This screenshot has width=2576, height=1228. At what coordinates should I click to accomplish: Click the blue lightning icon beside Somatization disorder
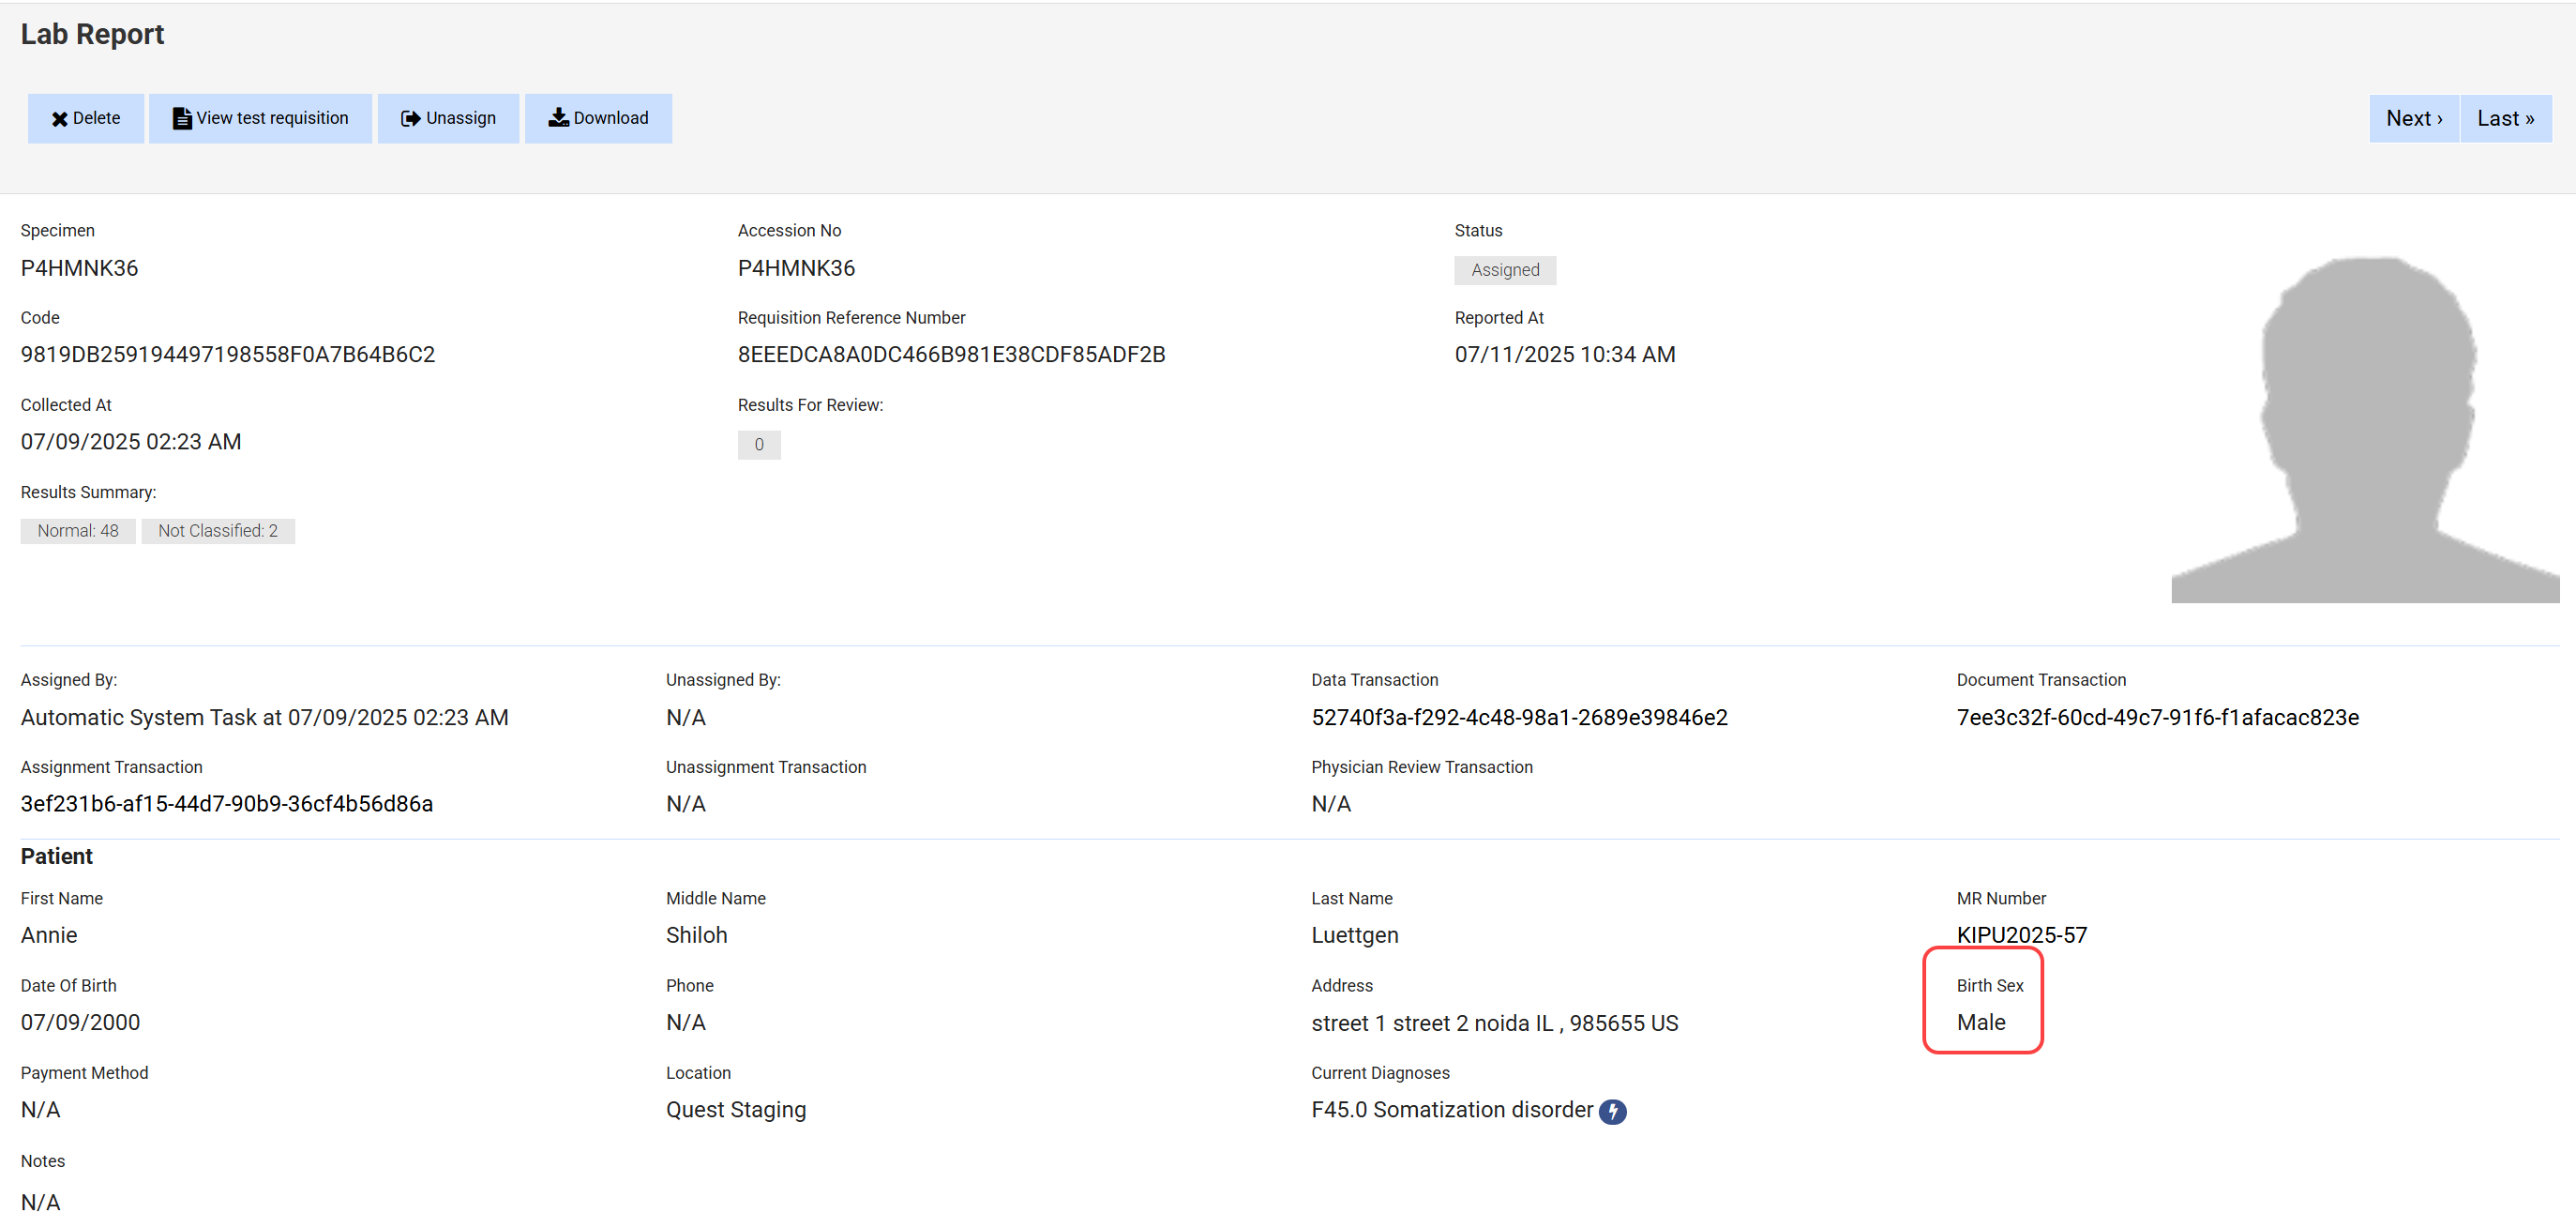[x=1612, y=1111]
